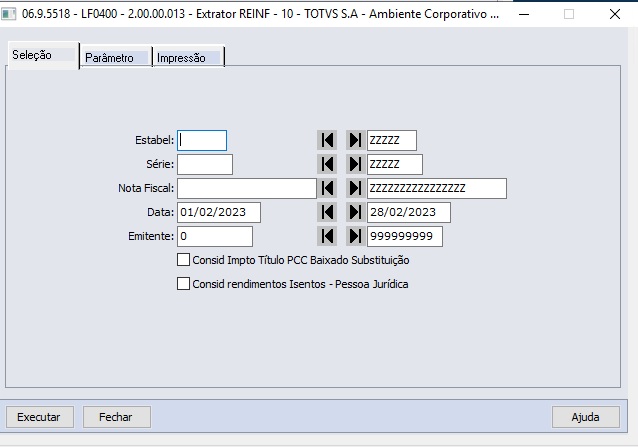
Task: Minimize the Extrator REINF window
Action: (x=524, y=14)
